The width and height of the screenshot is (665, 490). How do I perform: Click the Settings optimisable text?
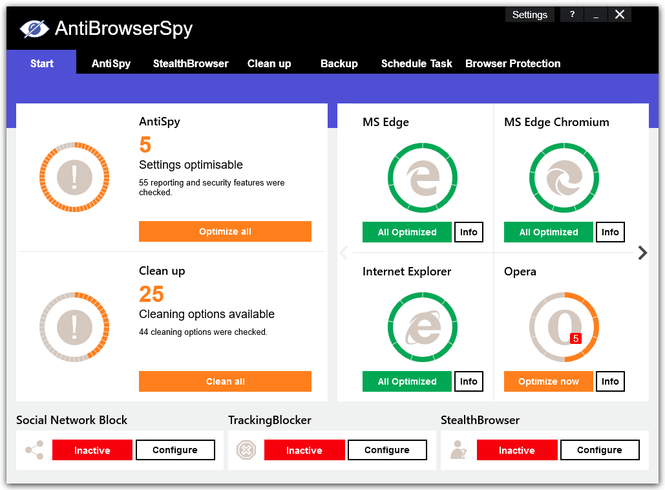pyautogui.click(x=191, y=165)
